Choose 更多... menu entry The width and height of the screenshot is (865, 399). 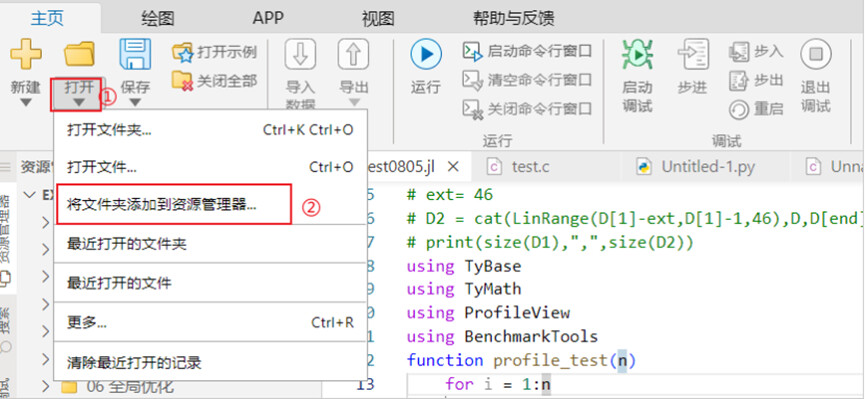pyautogui.click(x=210, y=322)
